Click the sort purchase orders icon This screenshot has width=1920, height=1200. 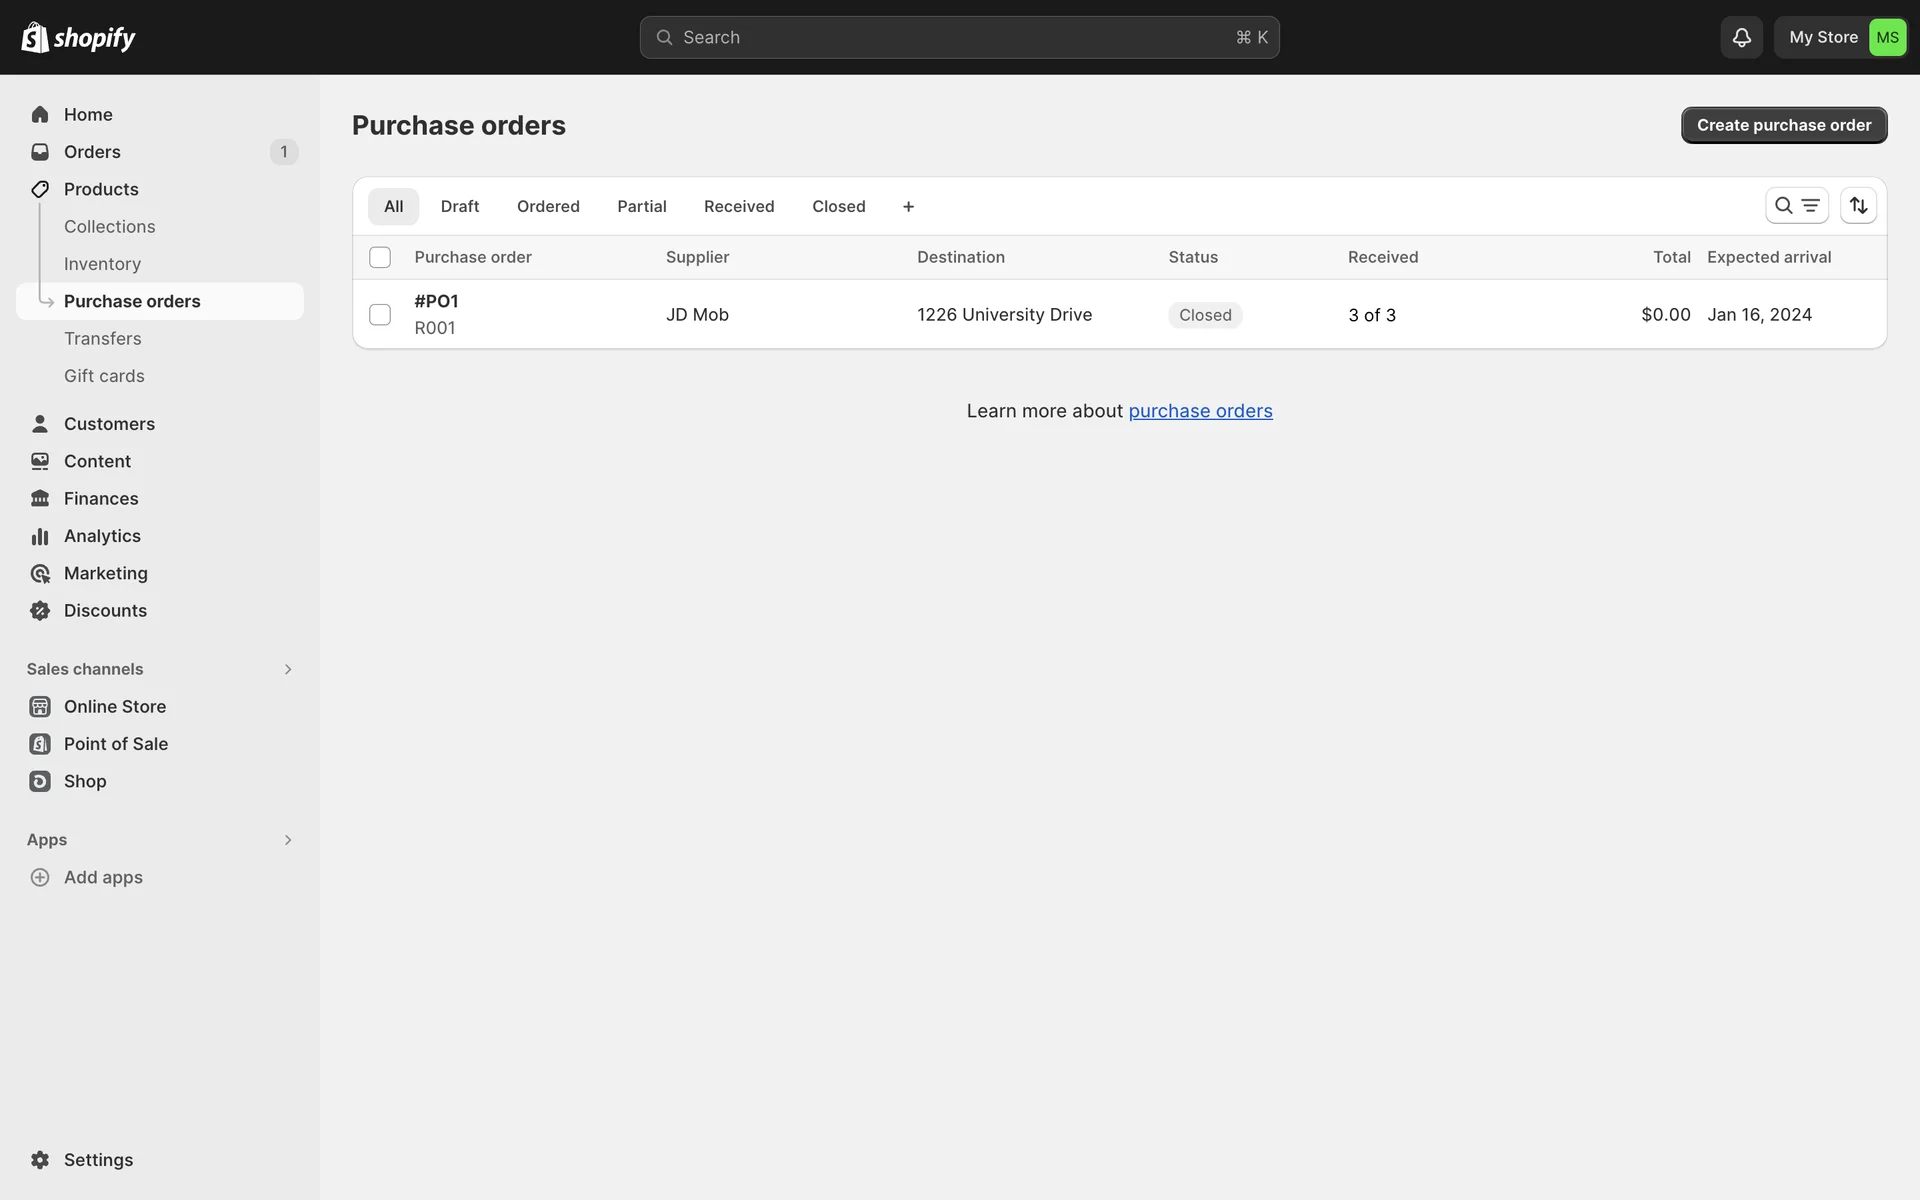pyautogui.click(x=1858, y=206)
